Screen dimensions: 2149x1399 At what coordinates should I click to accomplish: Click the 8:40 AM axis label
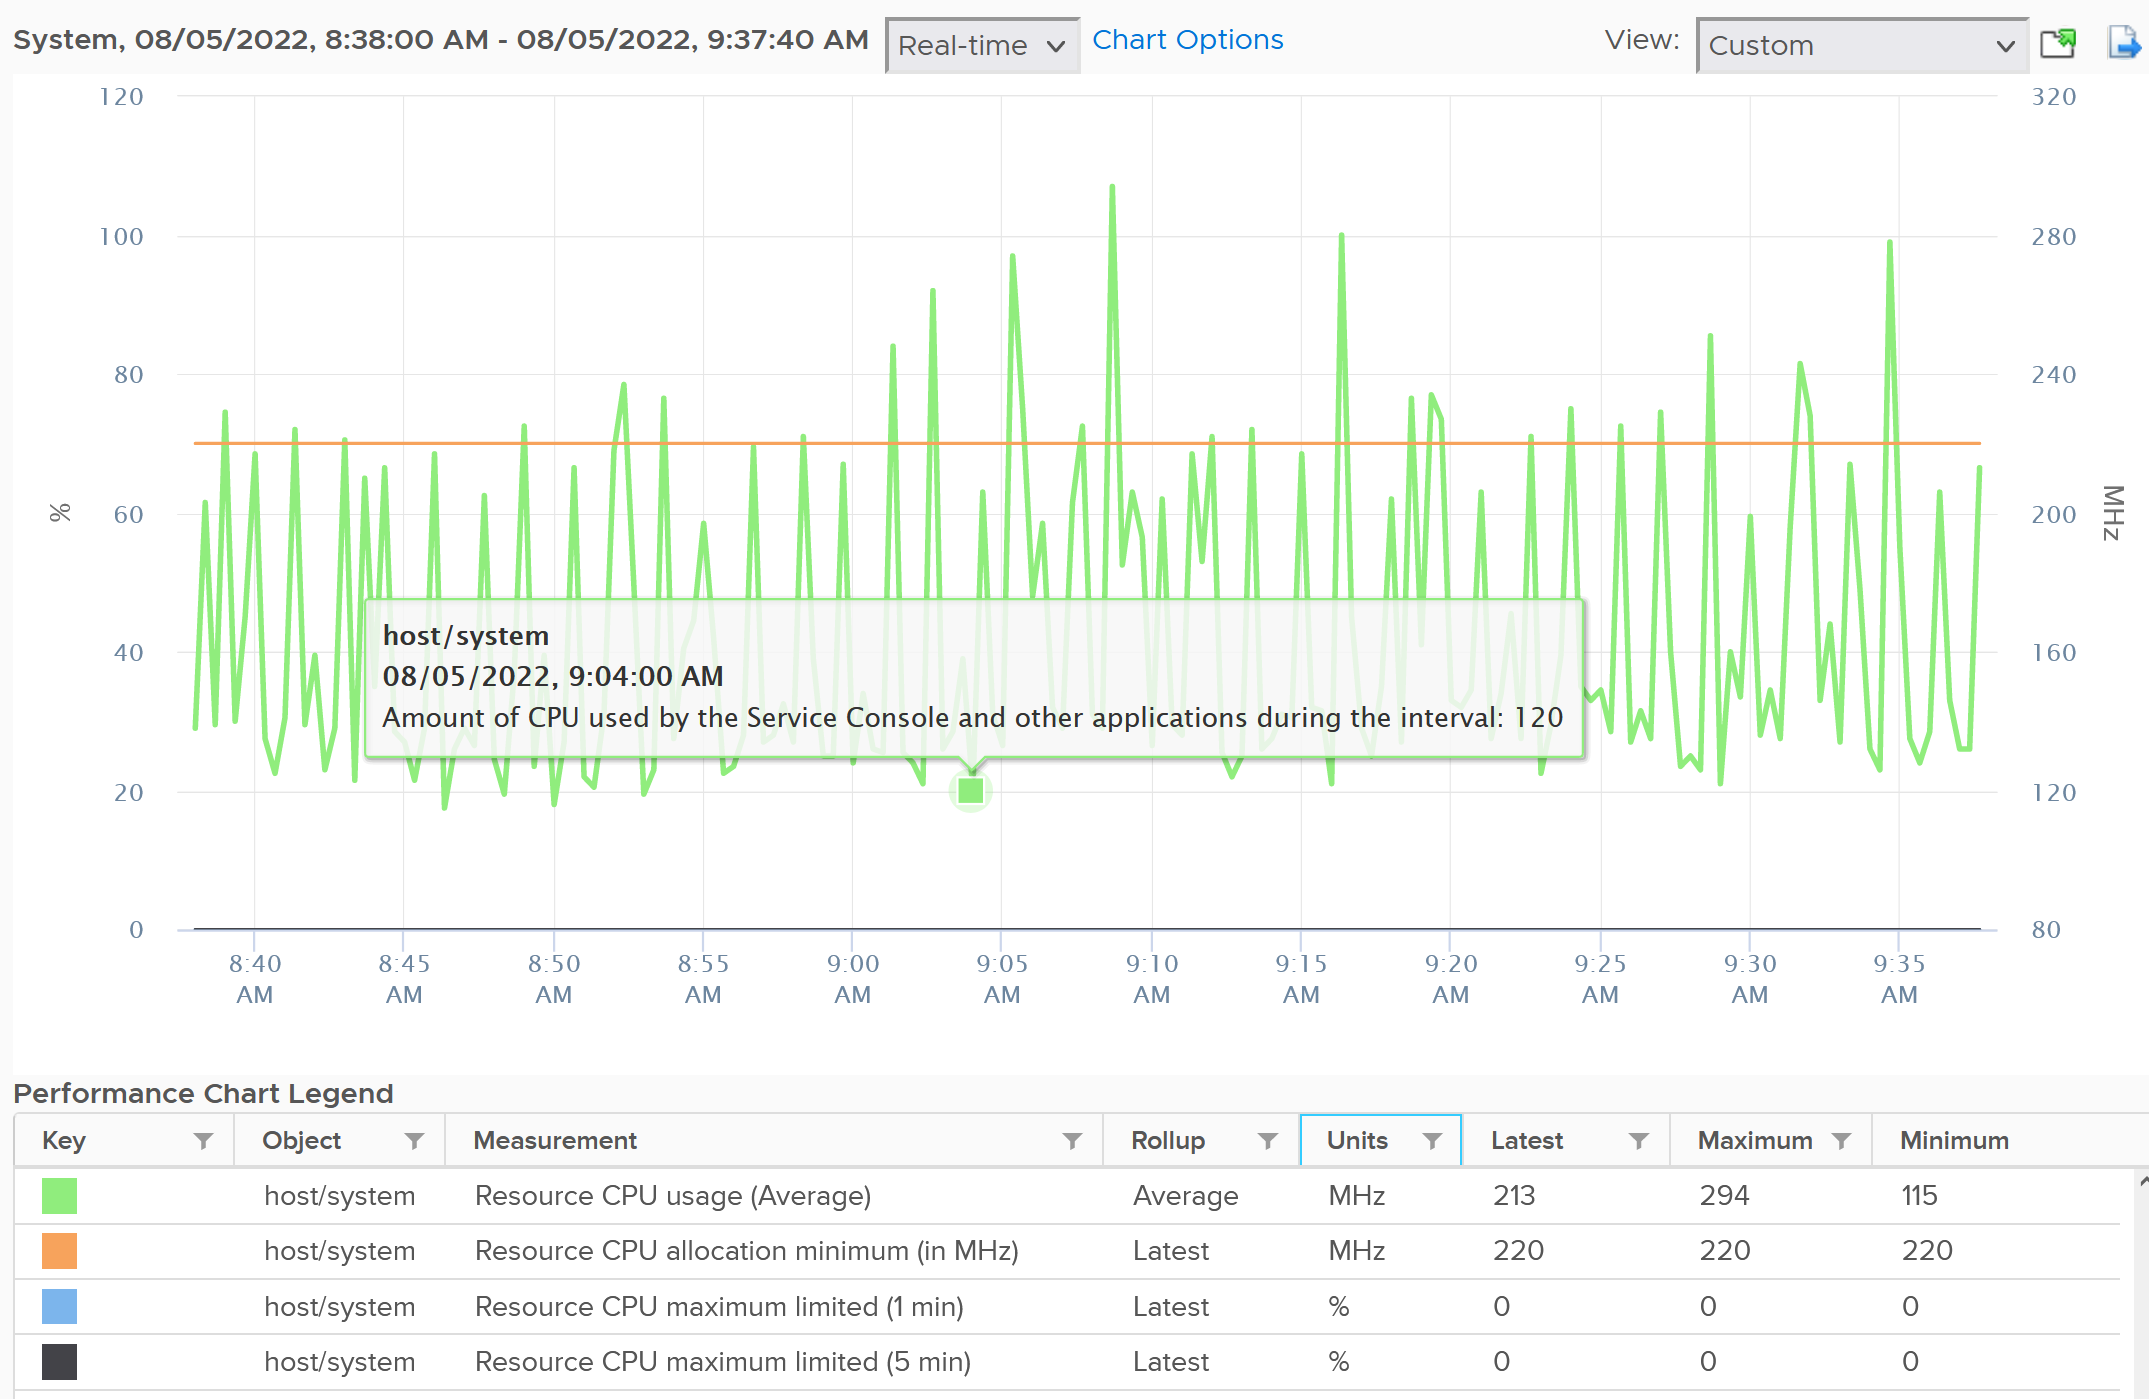(x=255, y=979)
